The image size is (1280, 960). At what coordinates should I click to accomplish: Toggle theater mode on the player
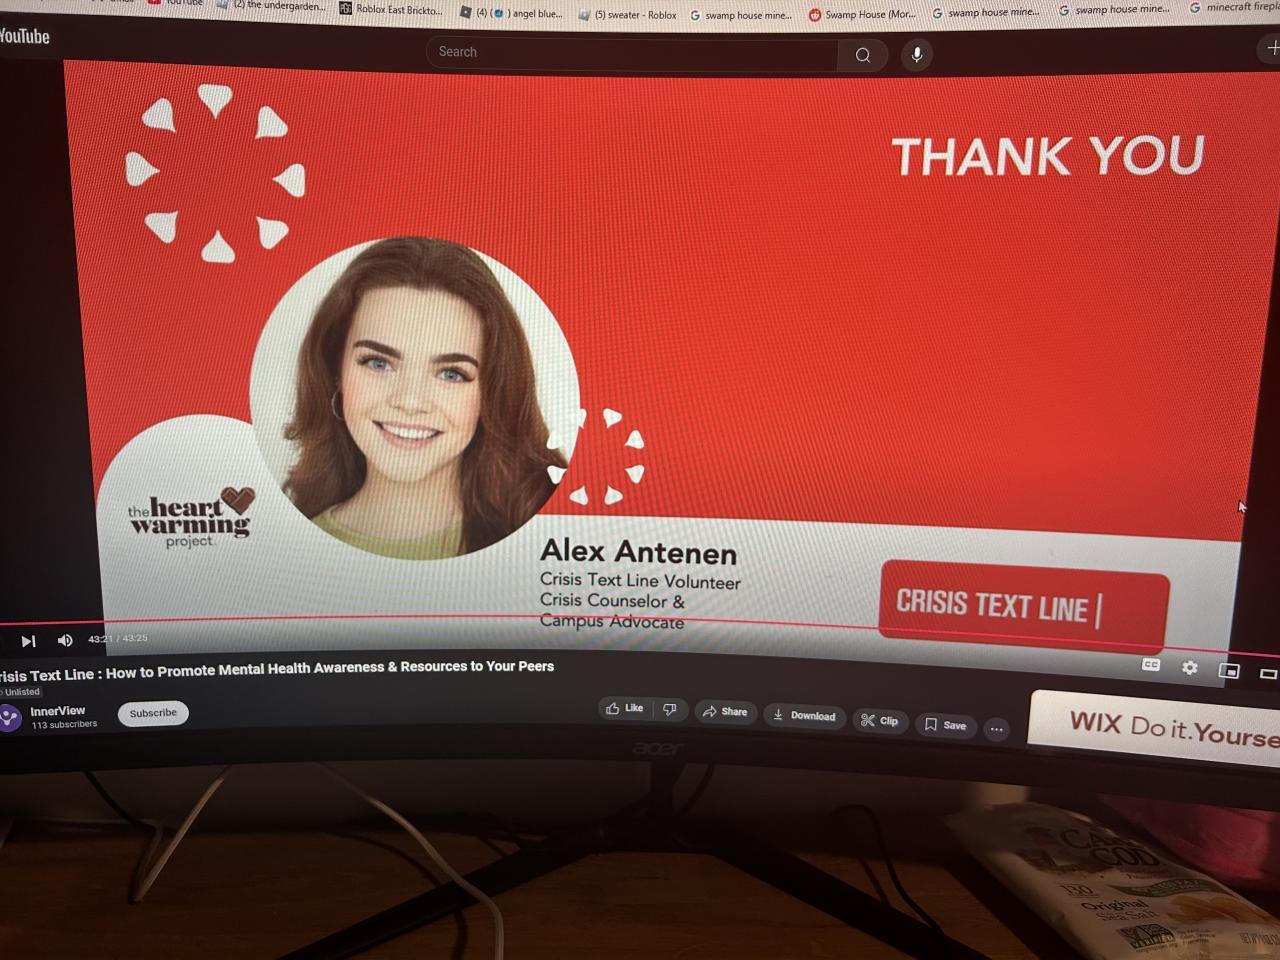click(x=1268, y=673)
